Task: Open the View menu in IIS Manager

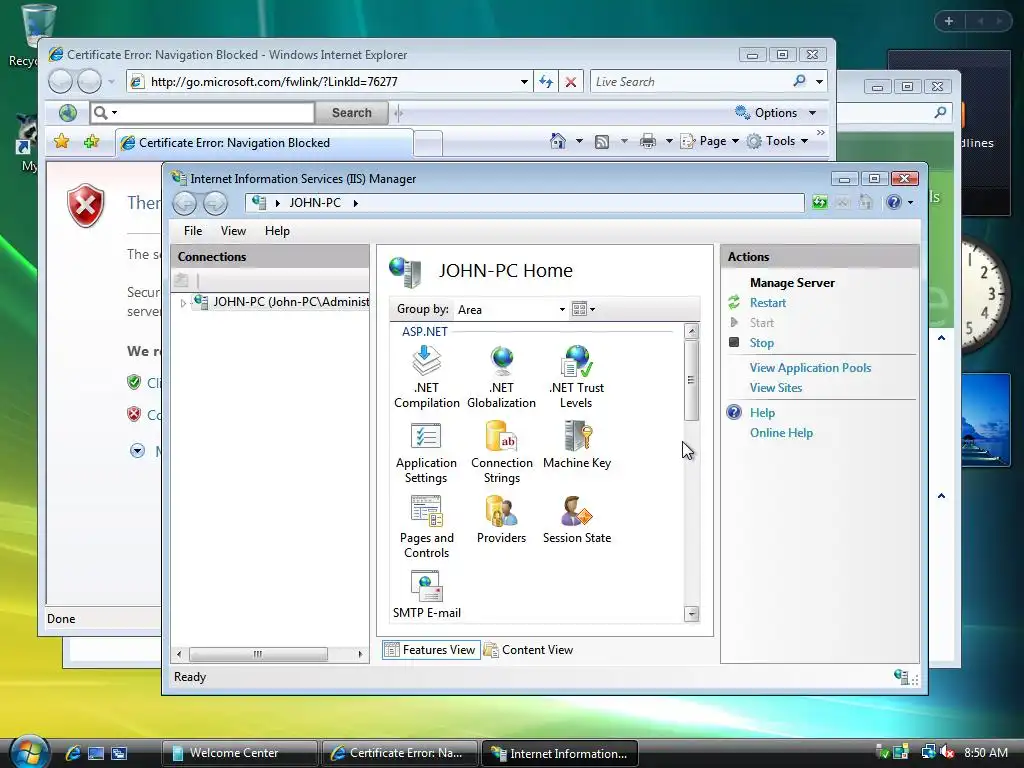Action: (233, 231)
